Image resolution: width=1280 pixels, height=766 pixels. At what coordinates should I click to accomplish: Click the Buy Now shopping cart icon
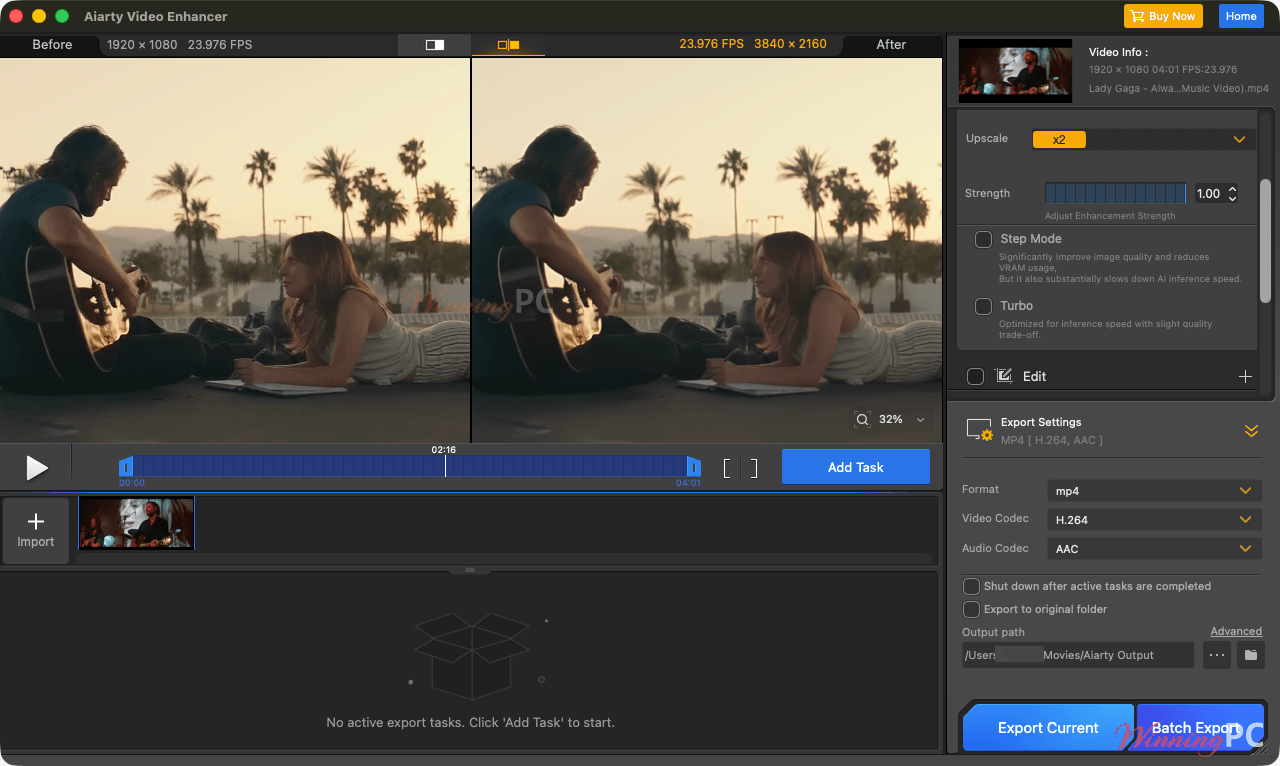tap(1137, 16)
